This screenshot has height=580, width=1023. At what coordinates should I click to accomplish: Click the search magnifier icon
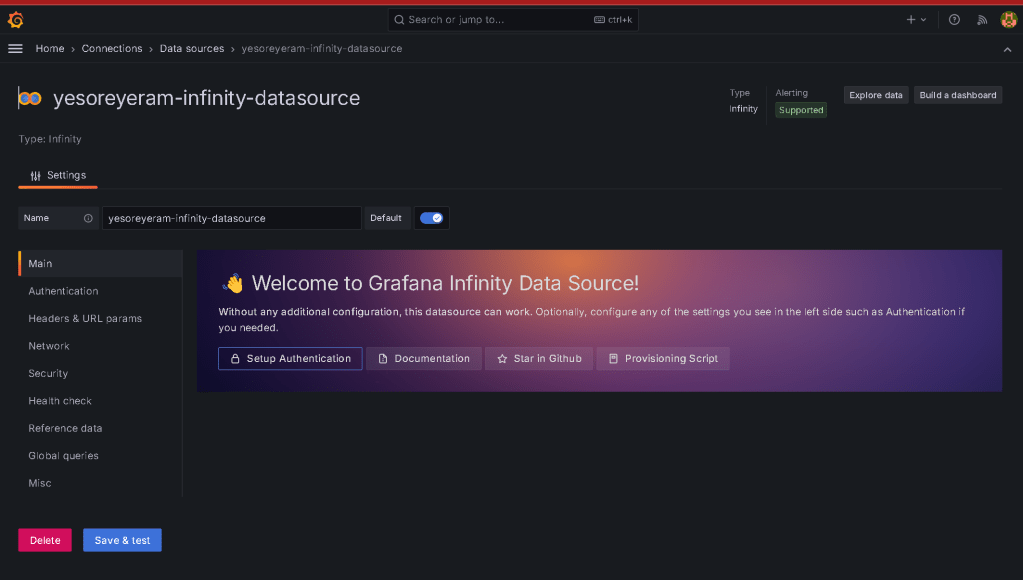pos(399,20)
